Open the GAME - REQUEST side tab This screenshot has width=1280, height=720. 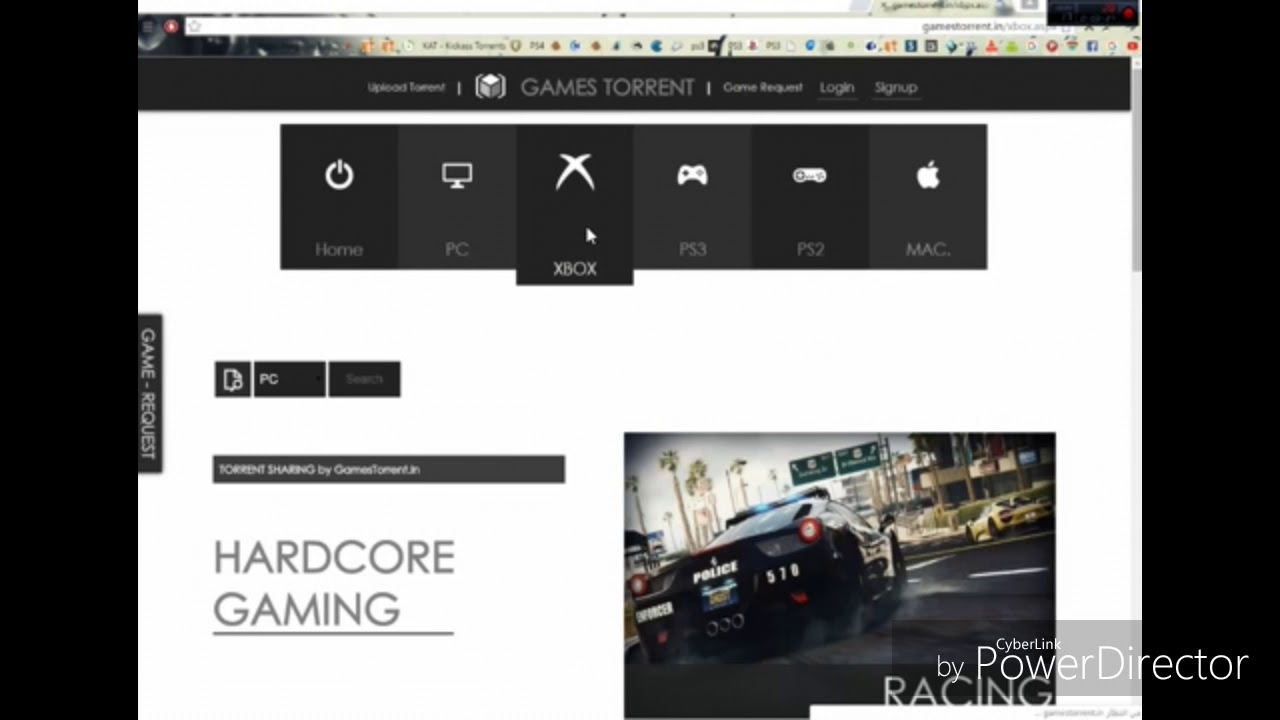coord(149,393)
